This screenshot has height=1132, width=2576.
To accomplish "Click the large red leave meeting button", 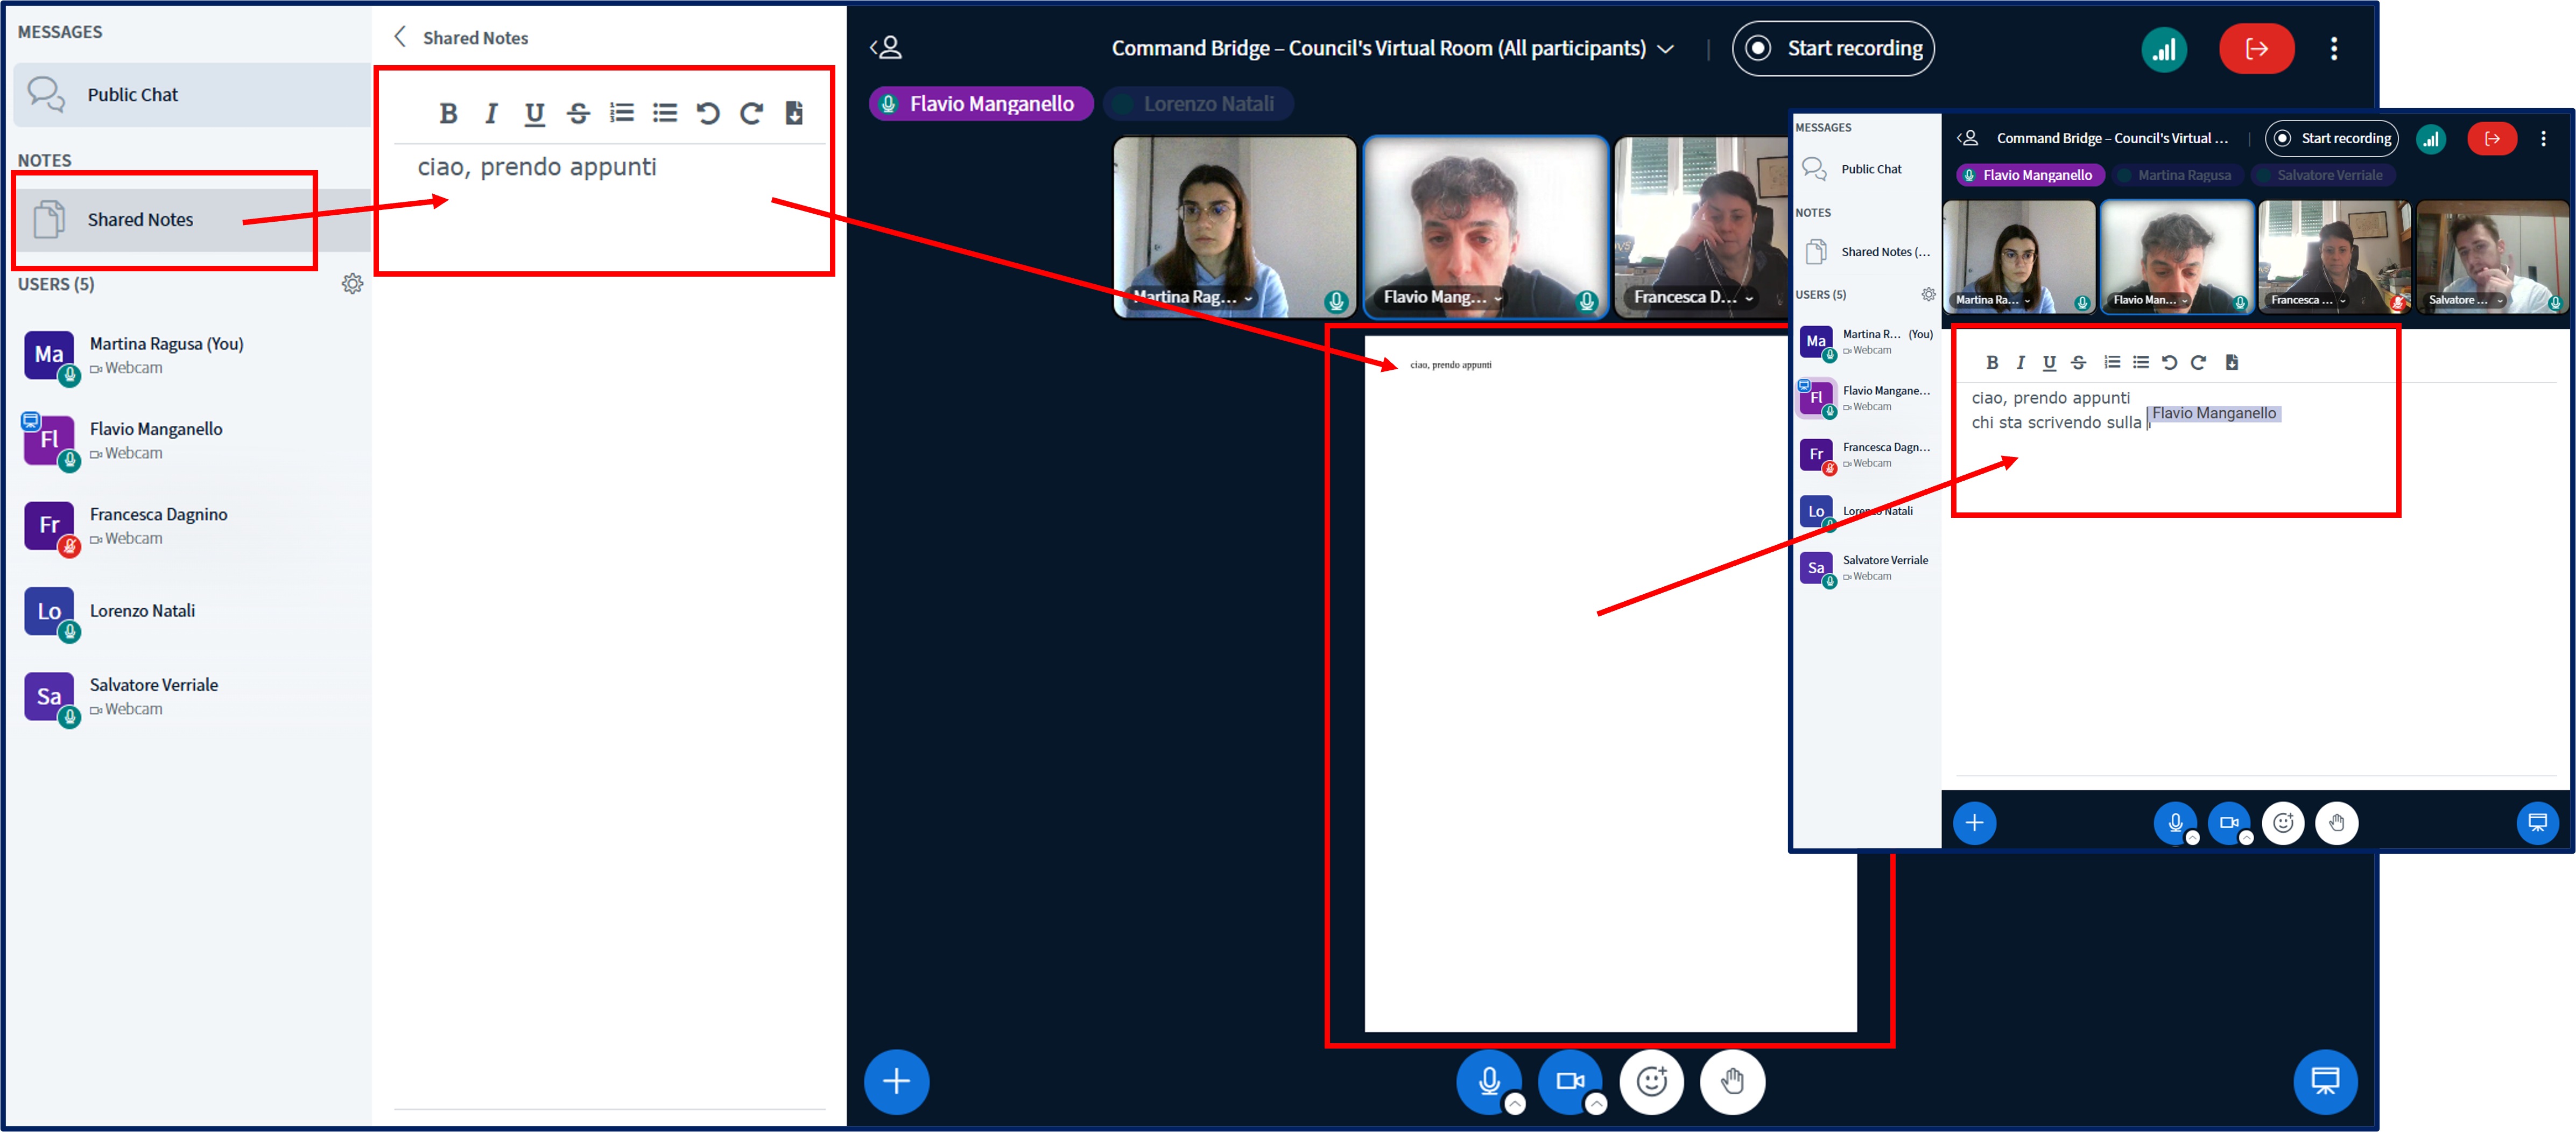I will pos(2256,49).
